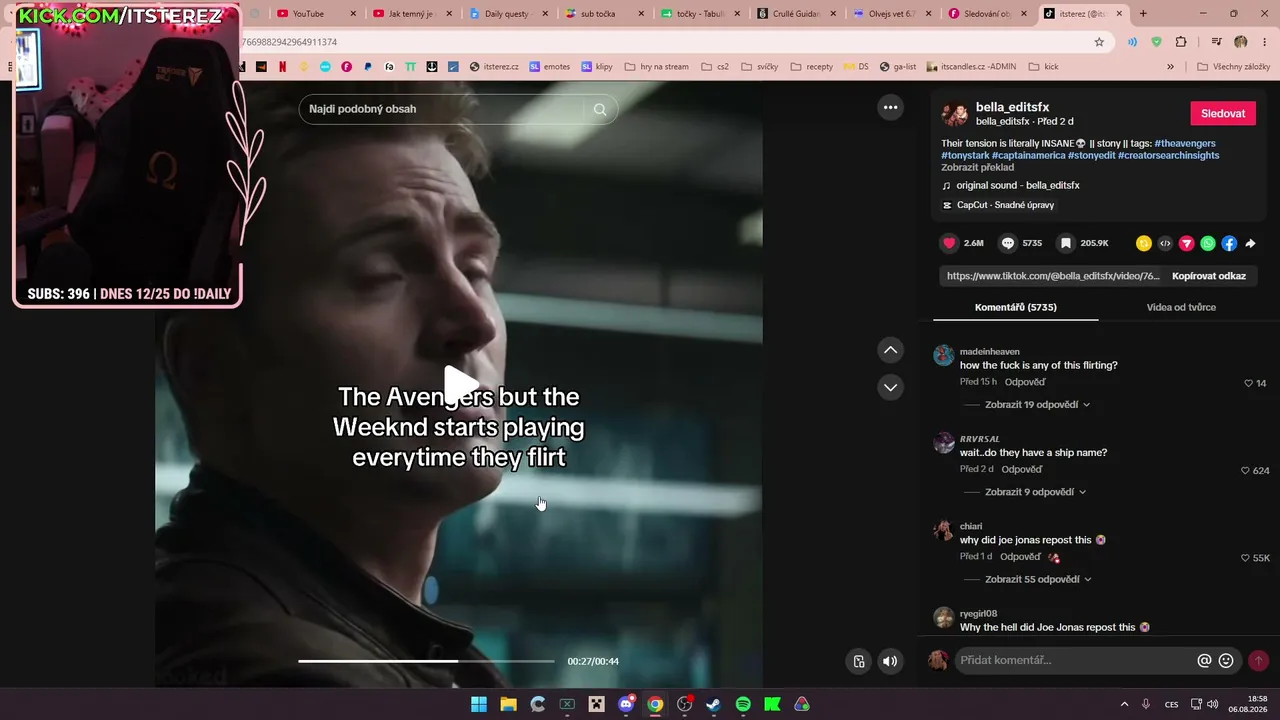
Task: Open File Explorer from the taskbar
Action: click(x=508, y=704)
